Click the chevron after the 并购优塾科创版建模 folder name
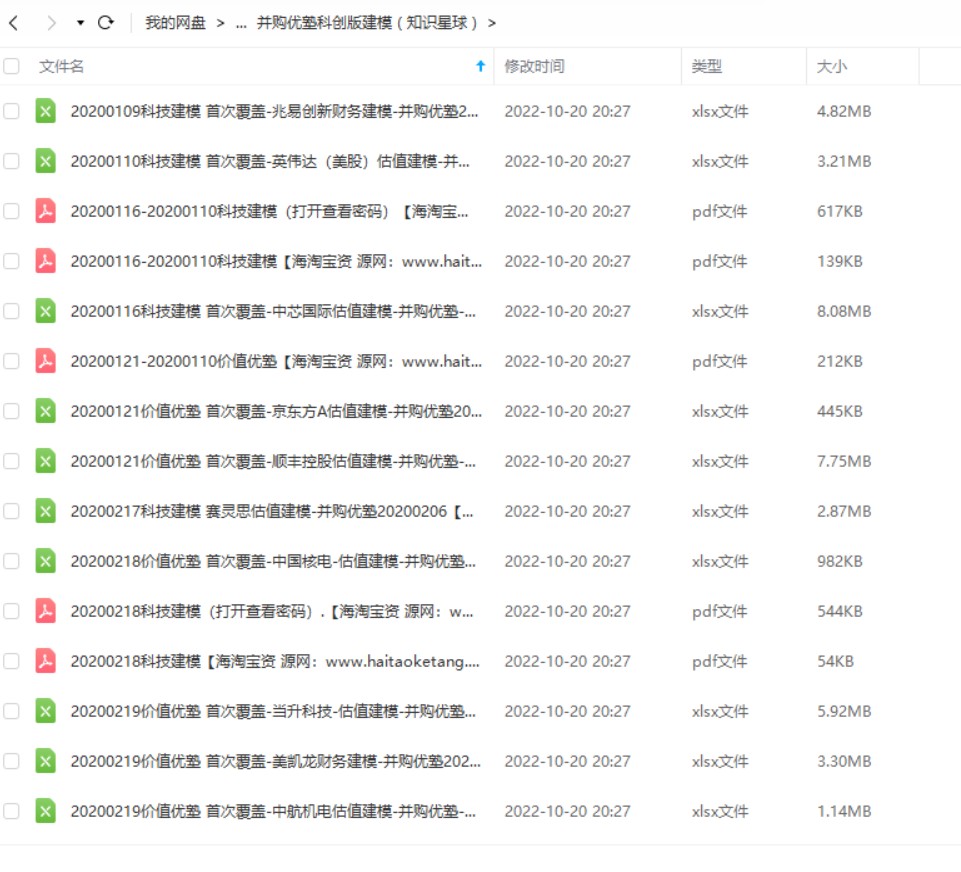The height and width of the screenshot is (872, 961). (492, 23)
